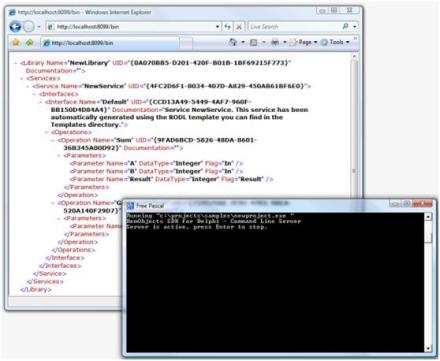
Task: Open the Page menu dropdown
Action: pos(303,42)
